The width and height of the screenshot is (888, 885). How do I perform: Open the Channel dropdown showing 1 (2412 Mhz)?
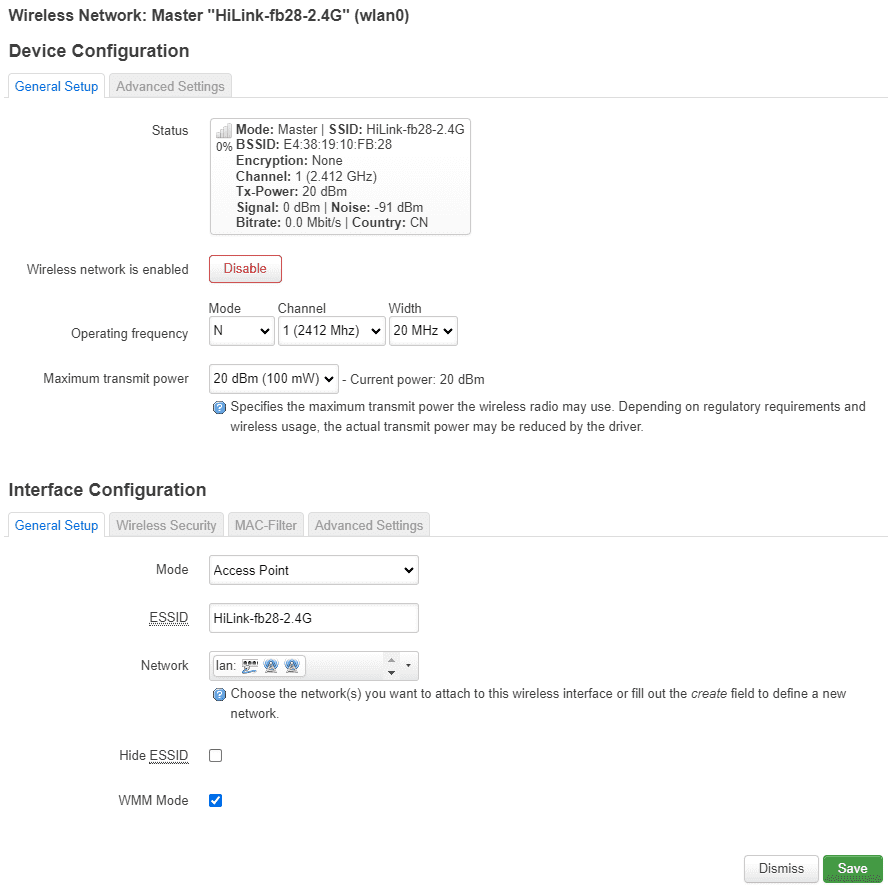pos(331,331)
